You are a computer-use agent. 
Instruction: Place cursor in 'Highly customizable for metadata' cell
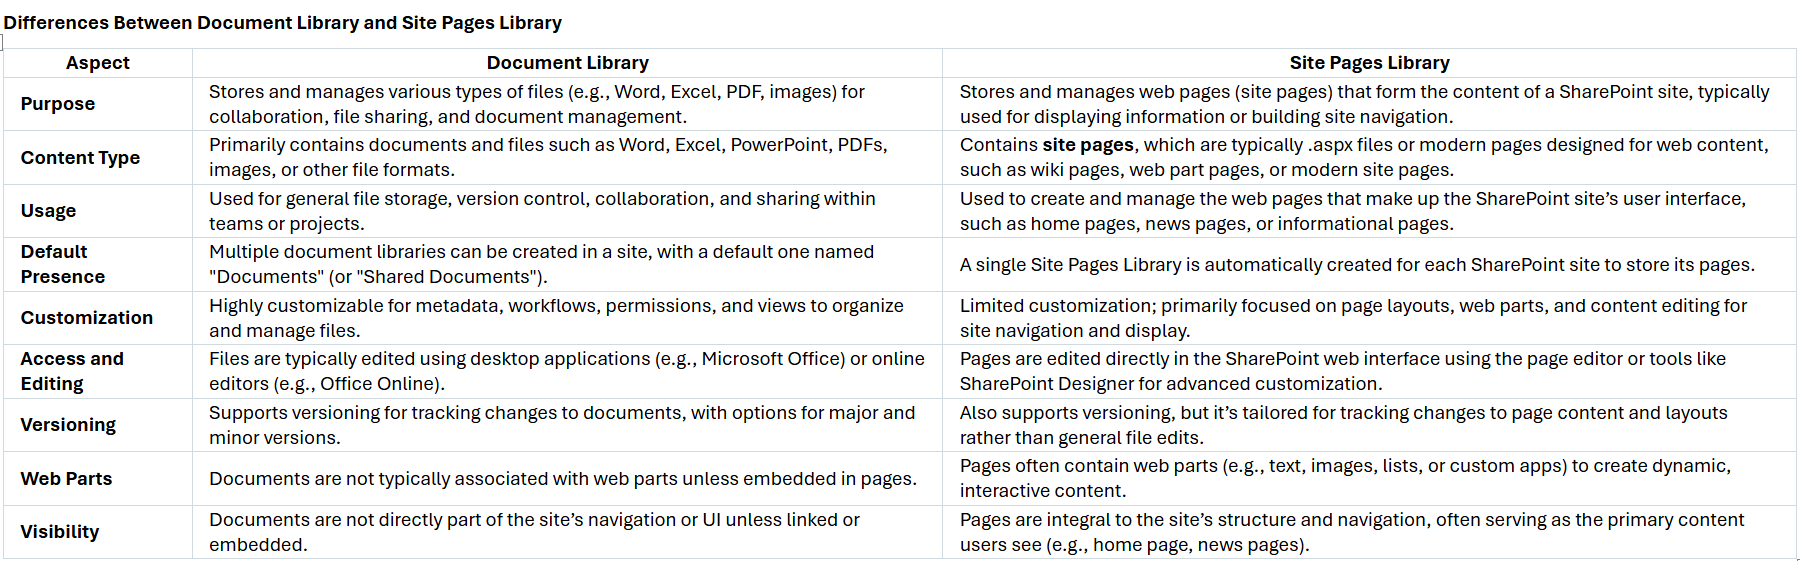click(x=556, y=318)
